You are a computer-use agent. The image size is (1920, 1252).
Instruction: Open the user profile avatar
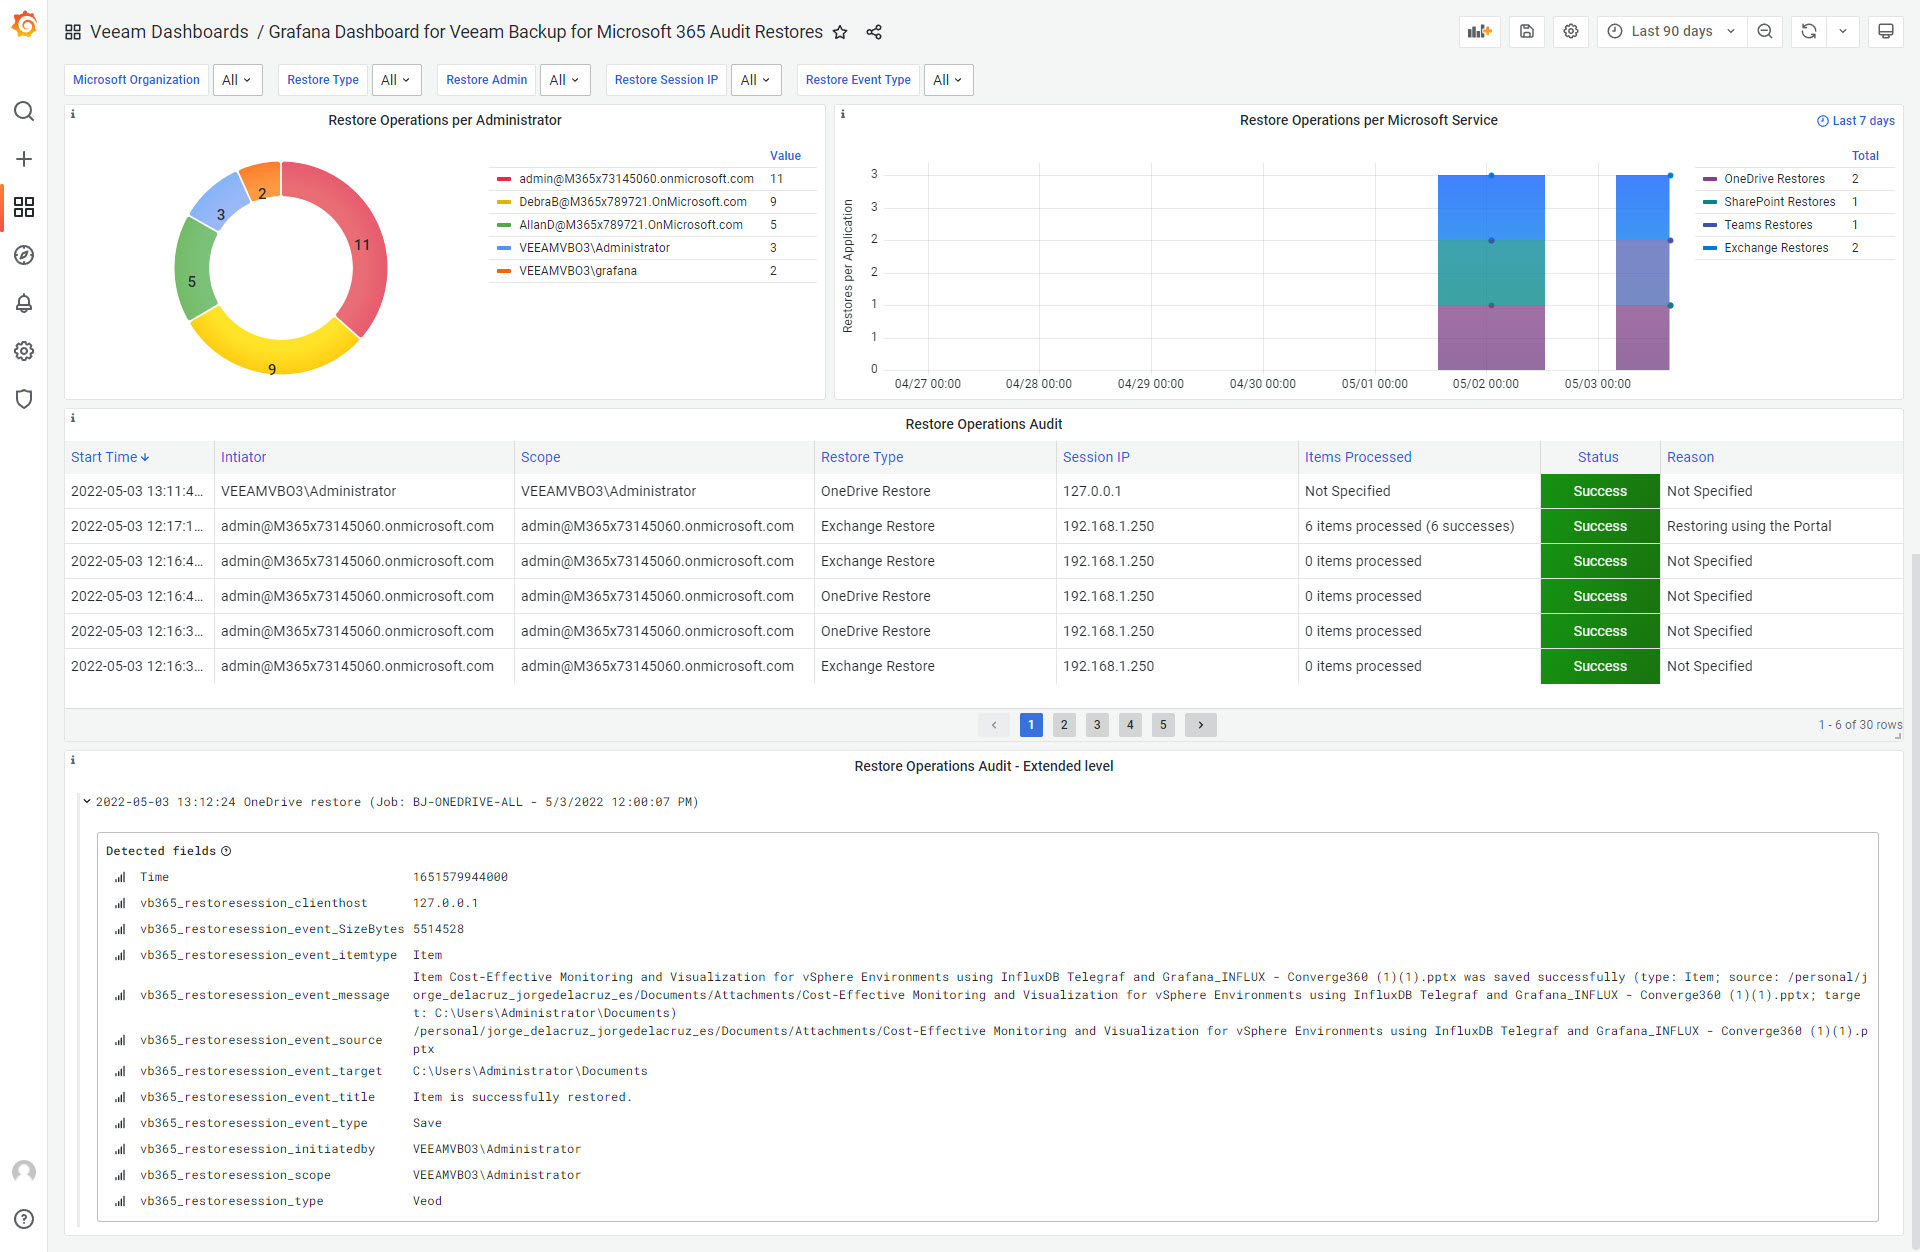click(24, 1171)
